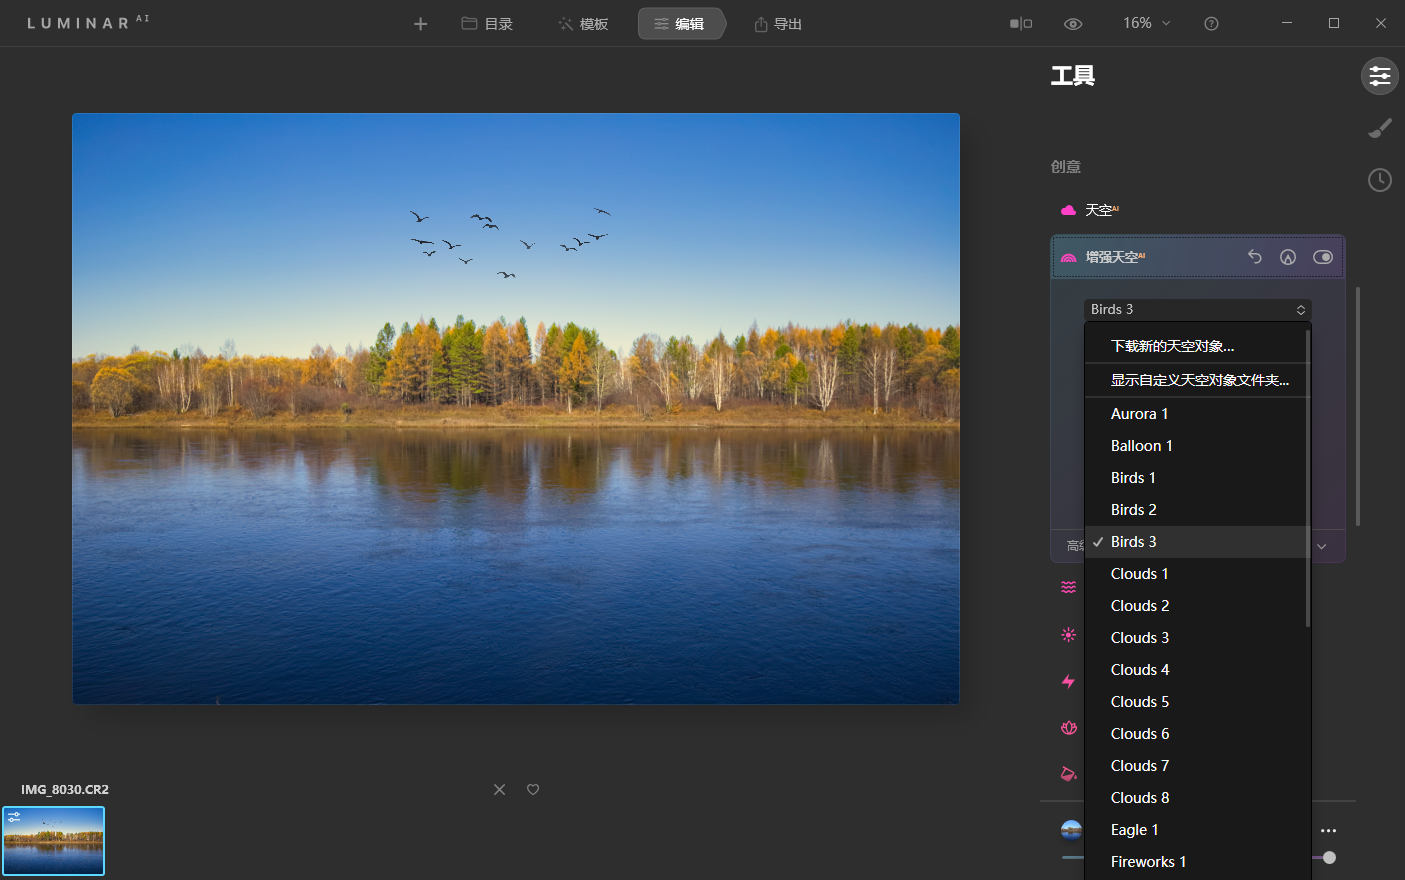Click the Birds 3 sky object combo box
1405x880 pixels.
pos(1197,310)
